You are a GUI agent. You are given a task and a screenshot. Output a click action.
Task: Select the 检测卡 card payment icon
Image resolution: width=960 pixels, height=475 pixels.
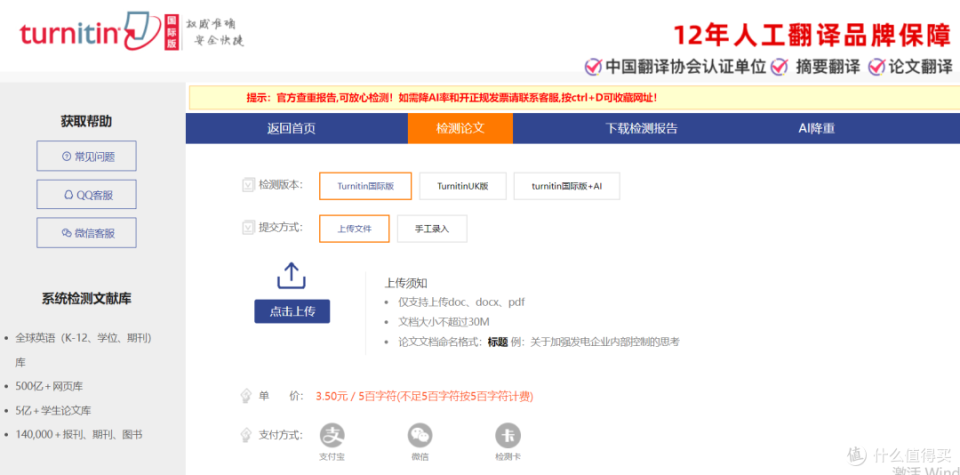click(508, 435)
